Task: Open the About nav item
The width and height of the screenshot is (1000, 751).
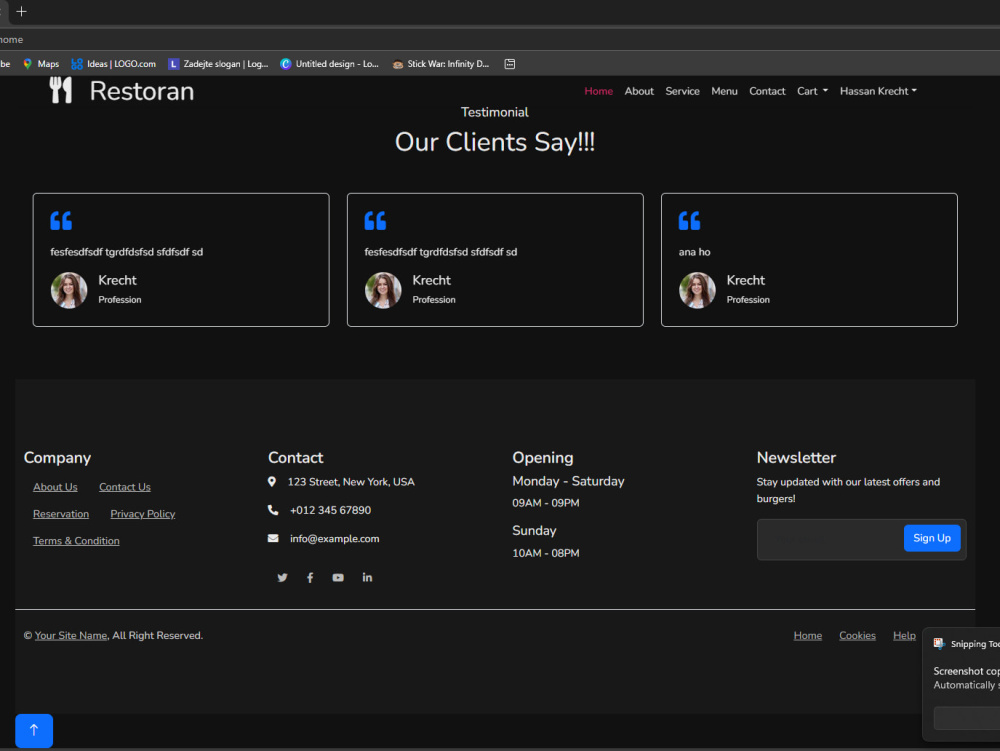Action: [x=639, y=91]
